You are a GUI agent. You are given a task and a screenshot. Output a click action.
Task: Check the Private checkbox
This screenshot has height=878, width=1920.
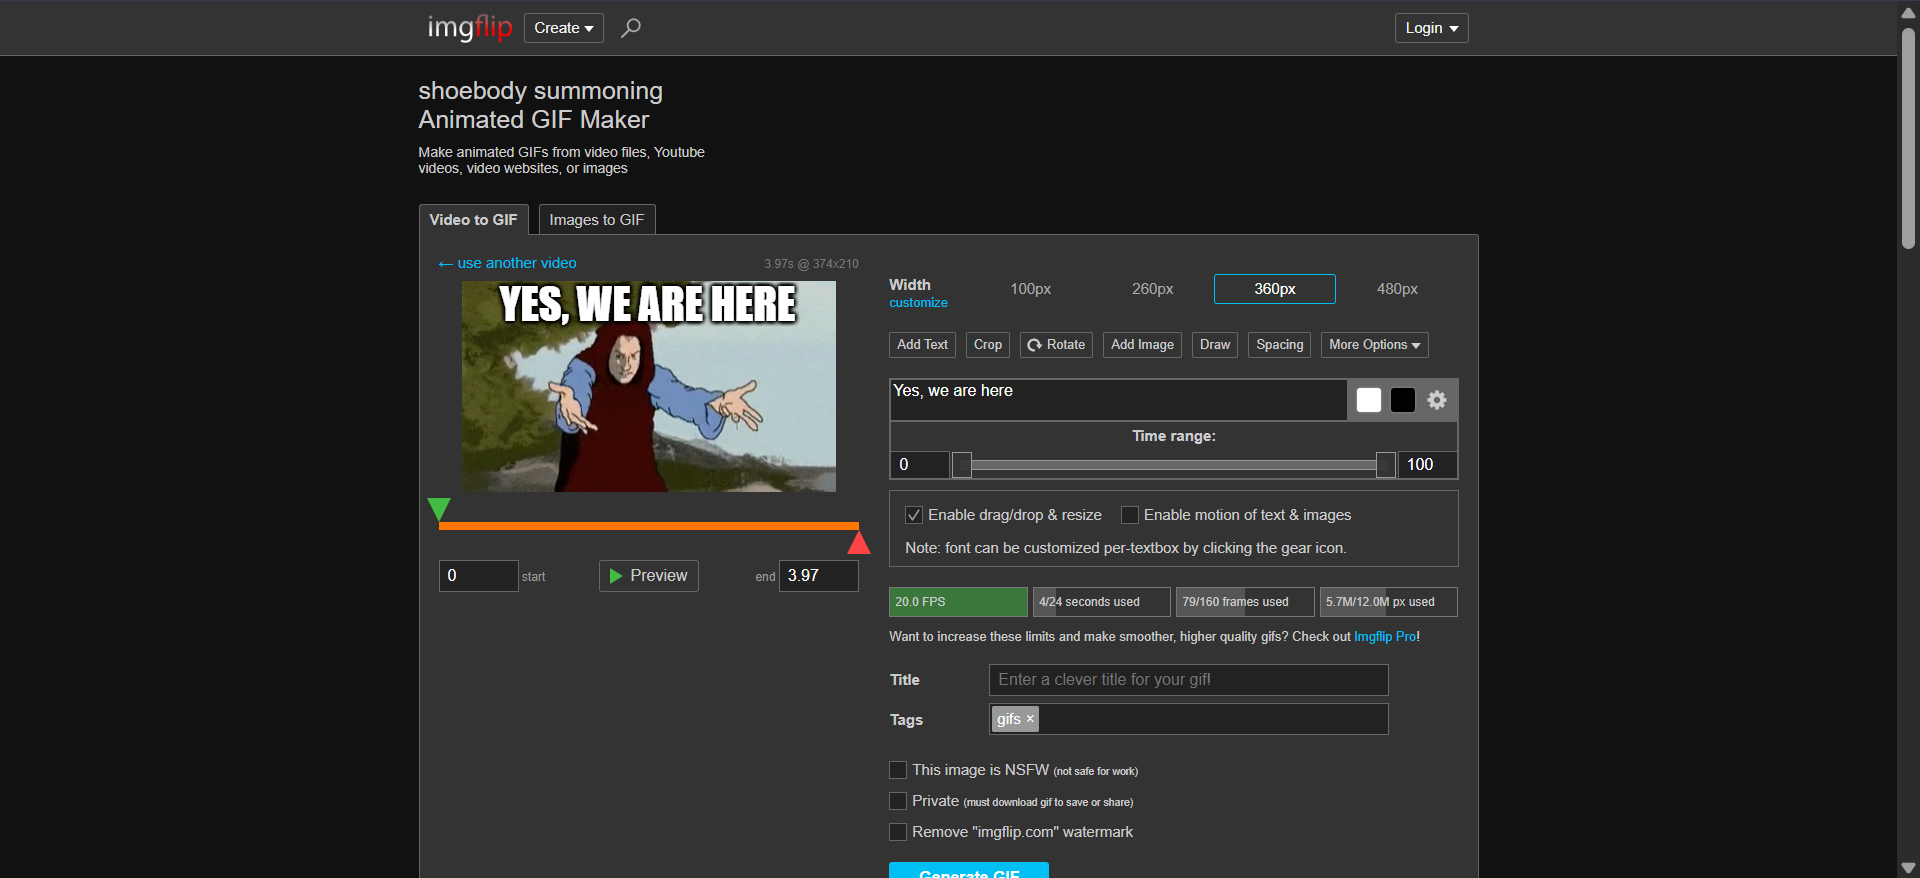pos(898,801)
